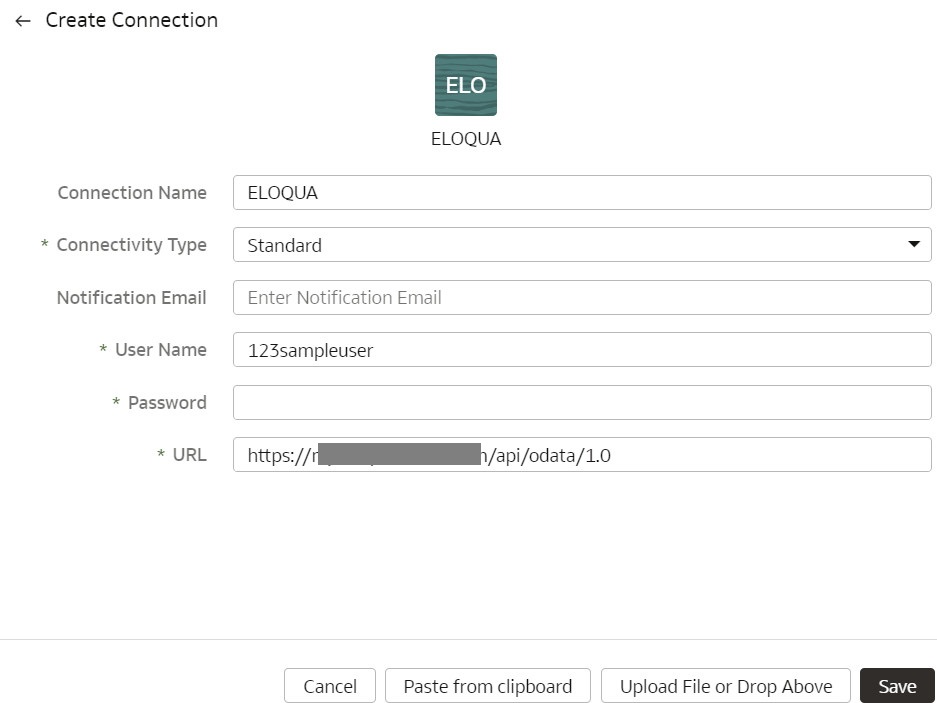Click the Connection Name label
The image size is (937, 703).
pyautogui.click(x=132, y=193)
